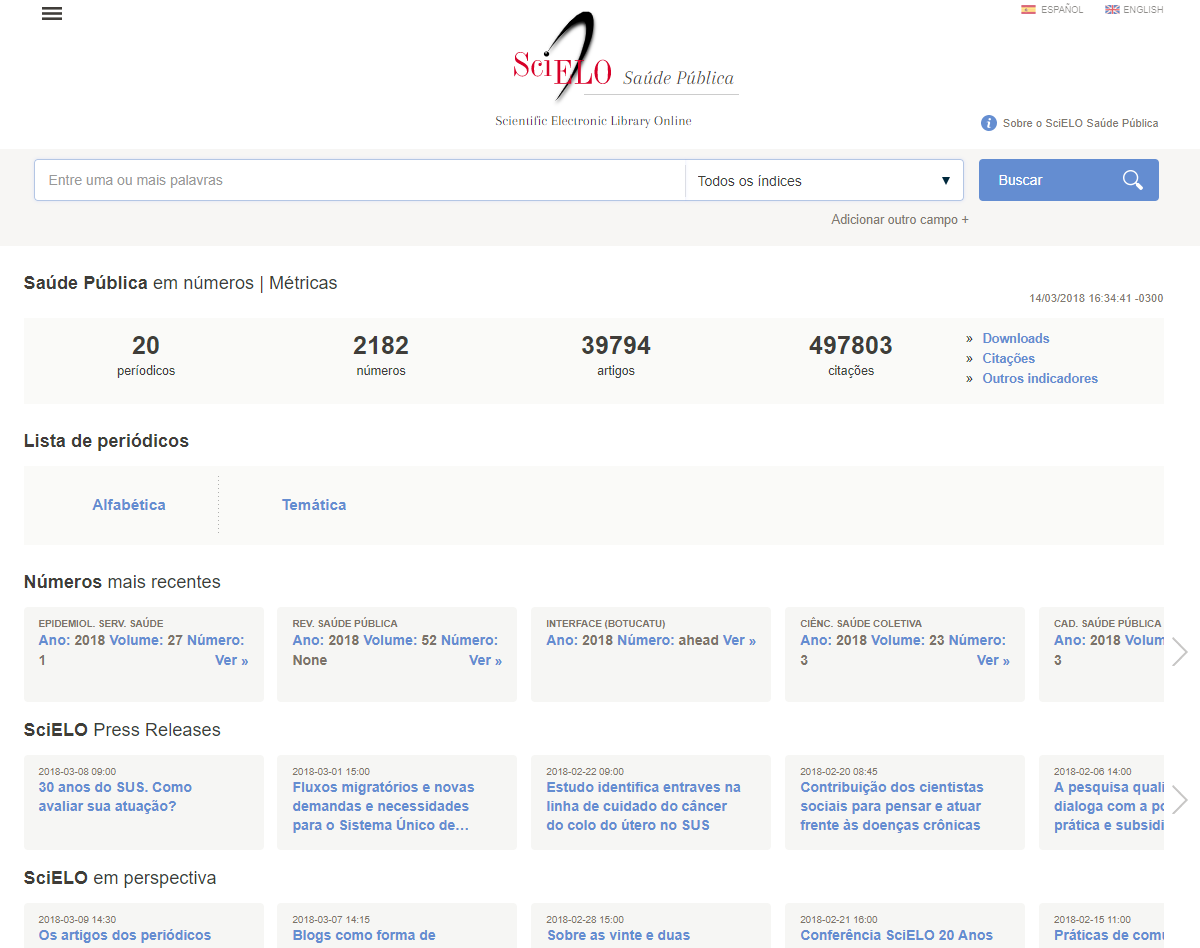Click the 497803 citações count

[851, 355]
